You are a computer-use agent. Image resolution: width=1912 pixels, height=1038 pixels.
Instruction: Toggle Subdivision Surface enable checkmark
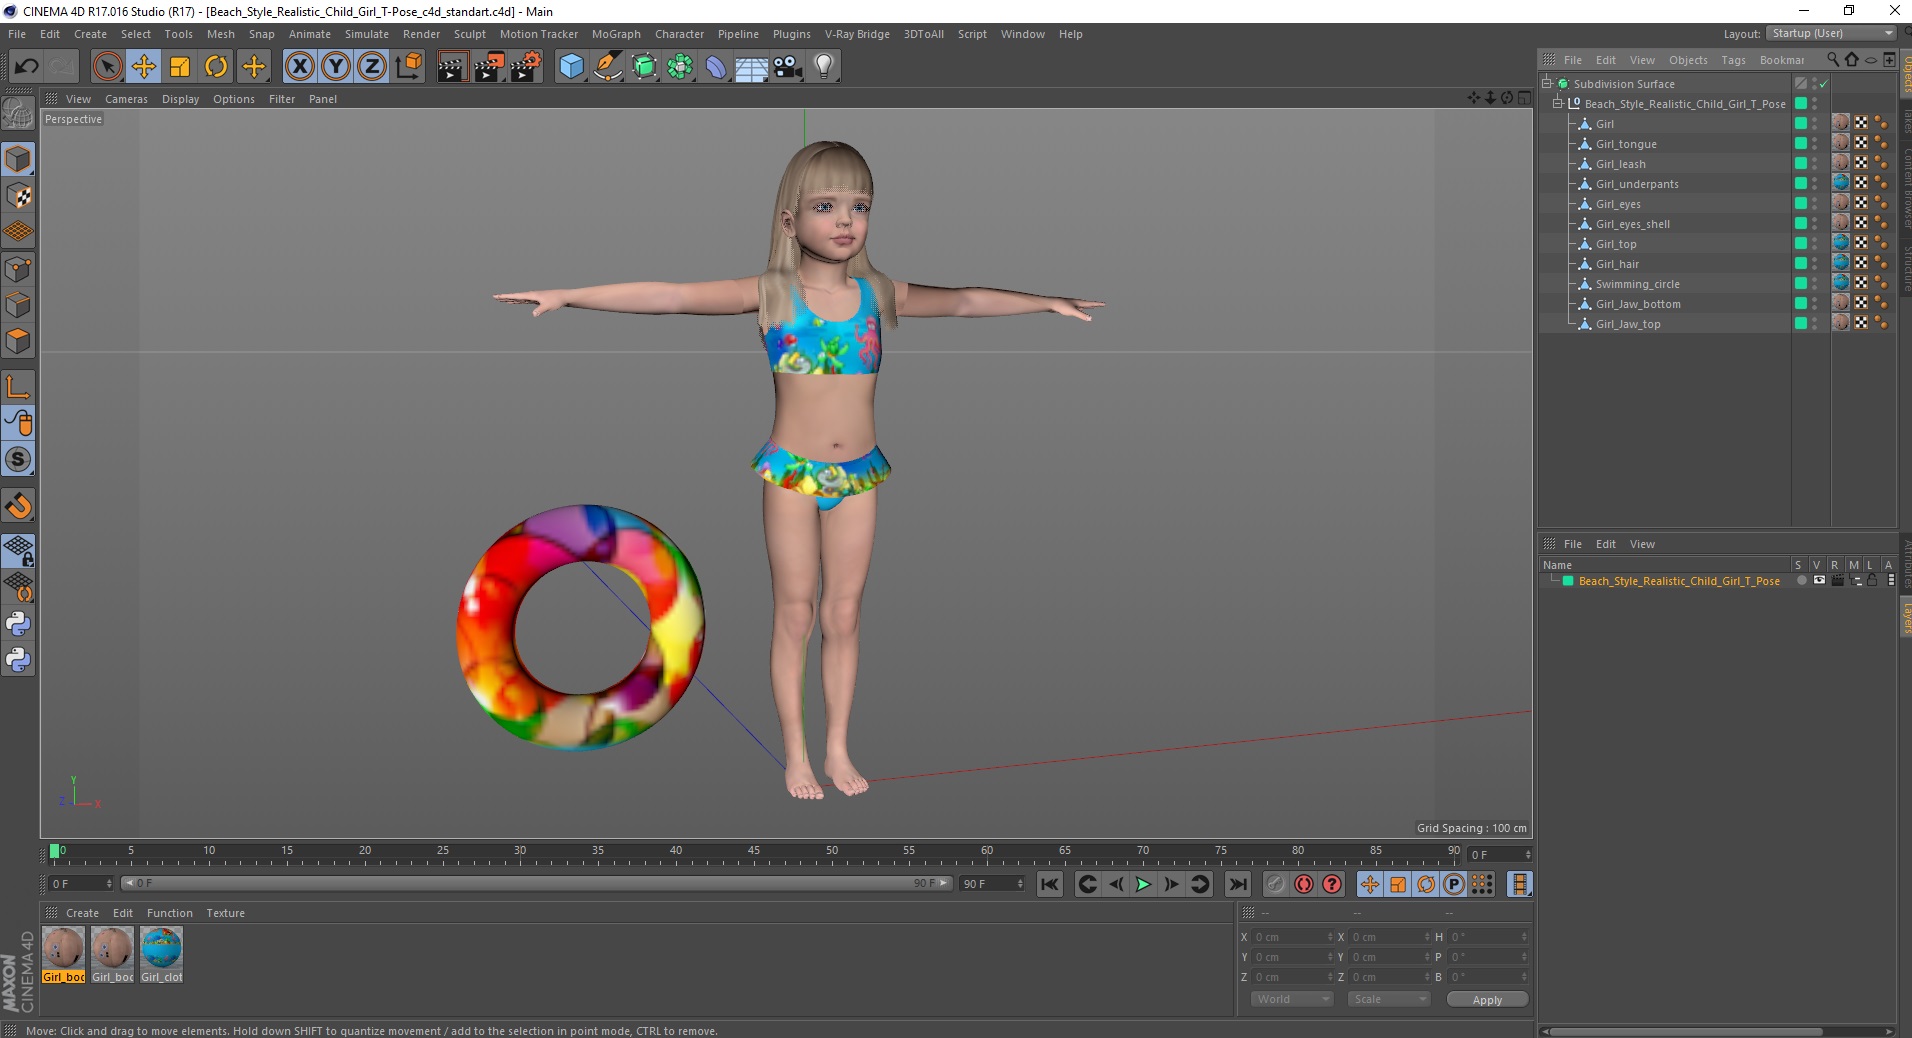1823,84
